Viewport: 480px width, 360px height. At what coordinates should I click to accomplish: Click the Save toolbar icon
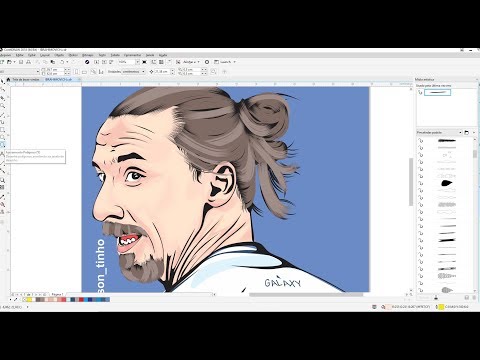click(x=21, y=62)
